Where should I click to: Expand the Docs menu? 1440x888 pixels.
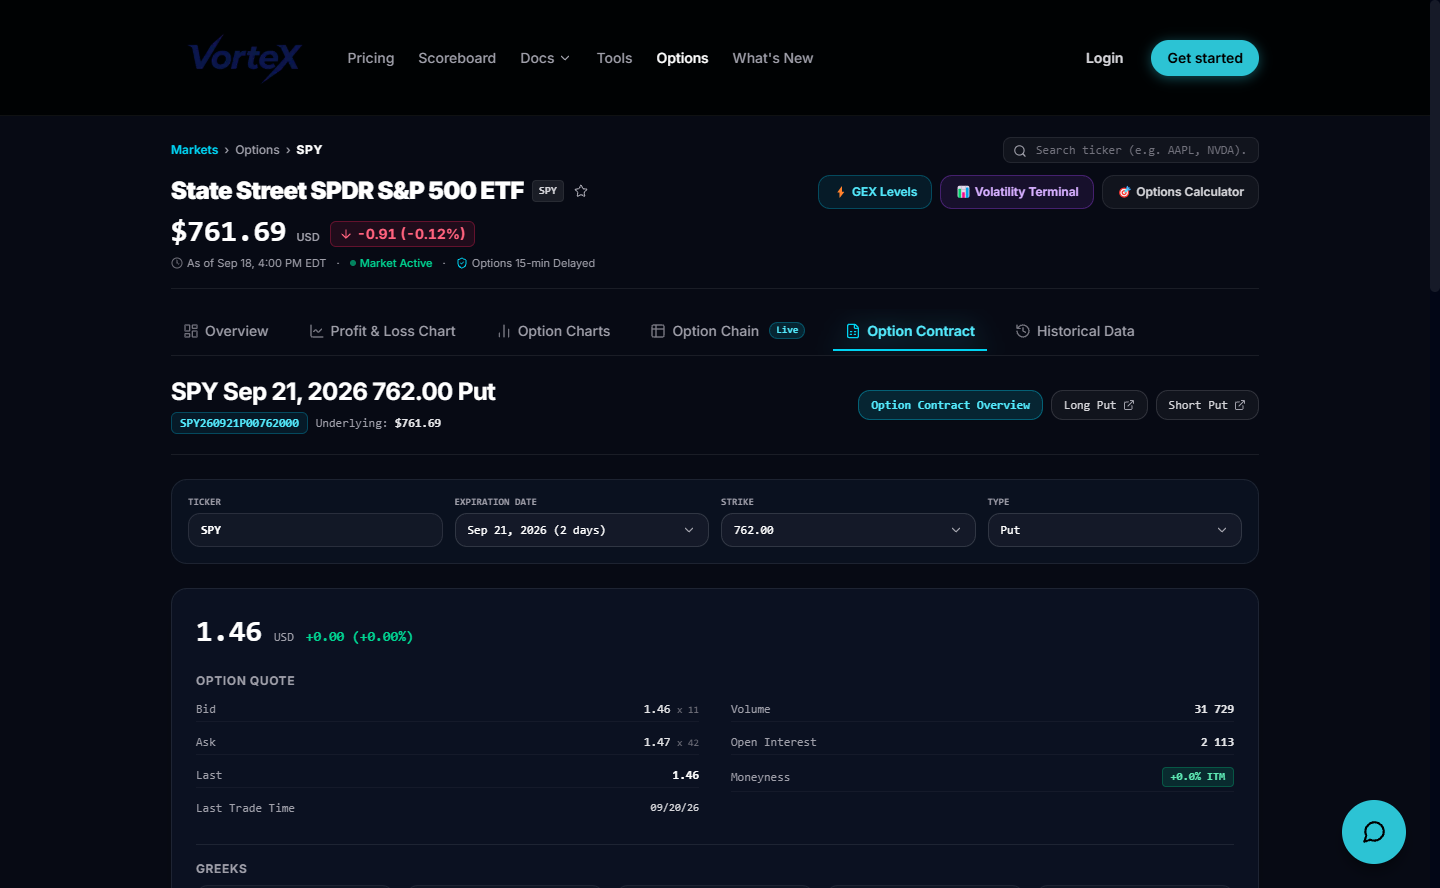click(x=545, y=58)
